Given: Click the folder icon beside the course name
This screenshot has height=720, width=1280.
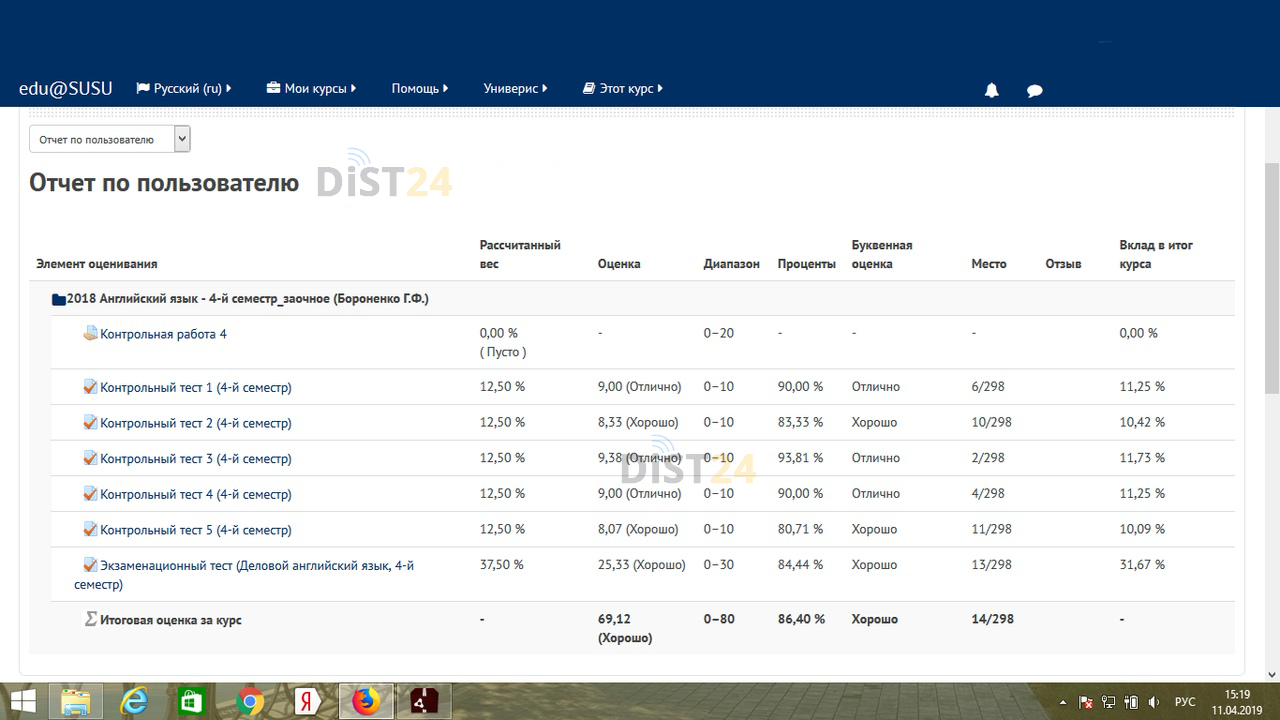Looking at the screenshot, I should (x=57, y=297).
